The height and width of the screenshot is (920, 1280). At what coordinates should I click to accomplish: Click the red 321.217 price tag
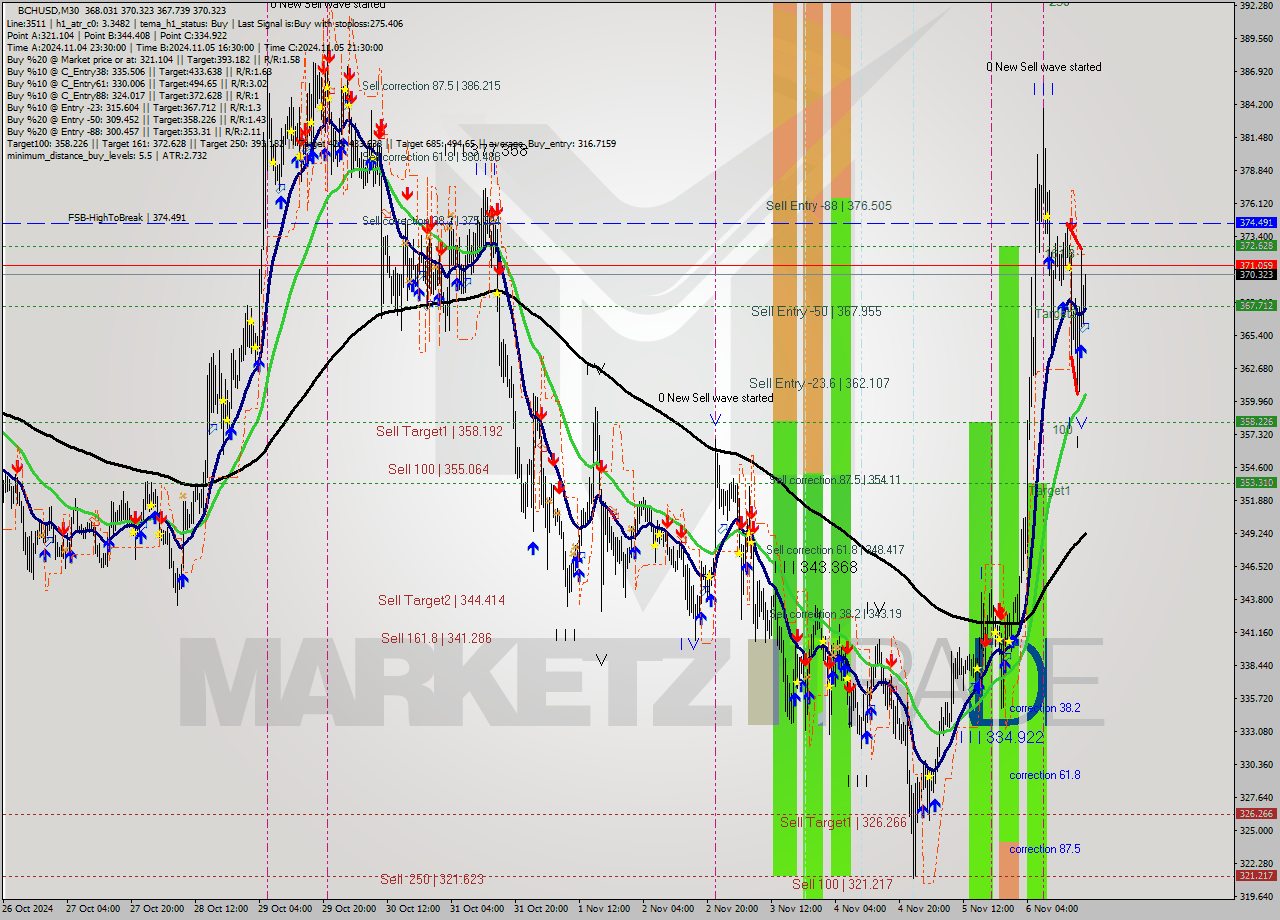tap(1256, 876)
